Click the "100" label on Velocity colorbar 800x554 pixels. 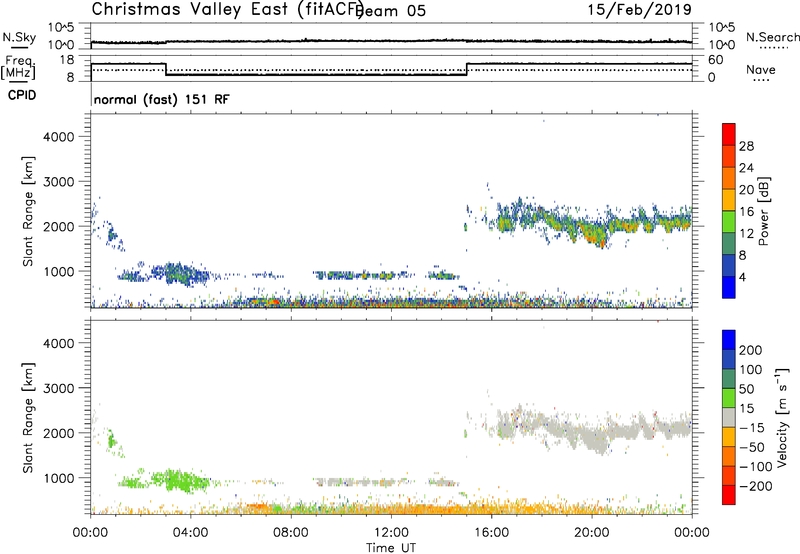pyautogui.click(x=751, y=369)
